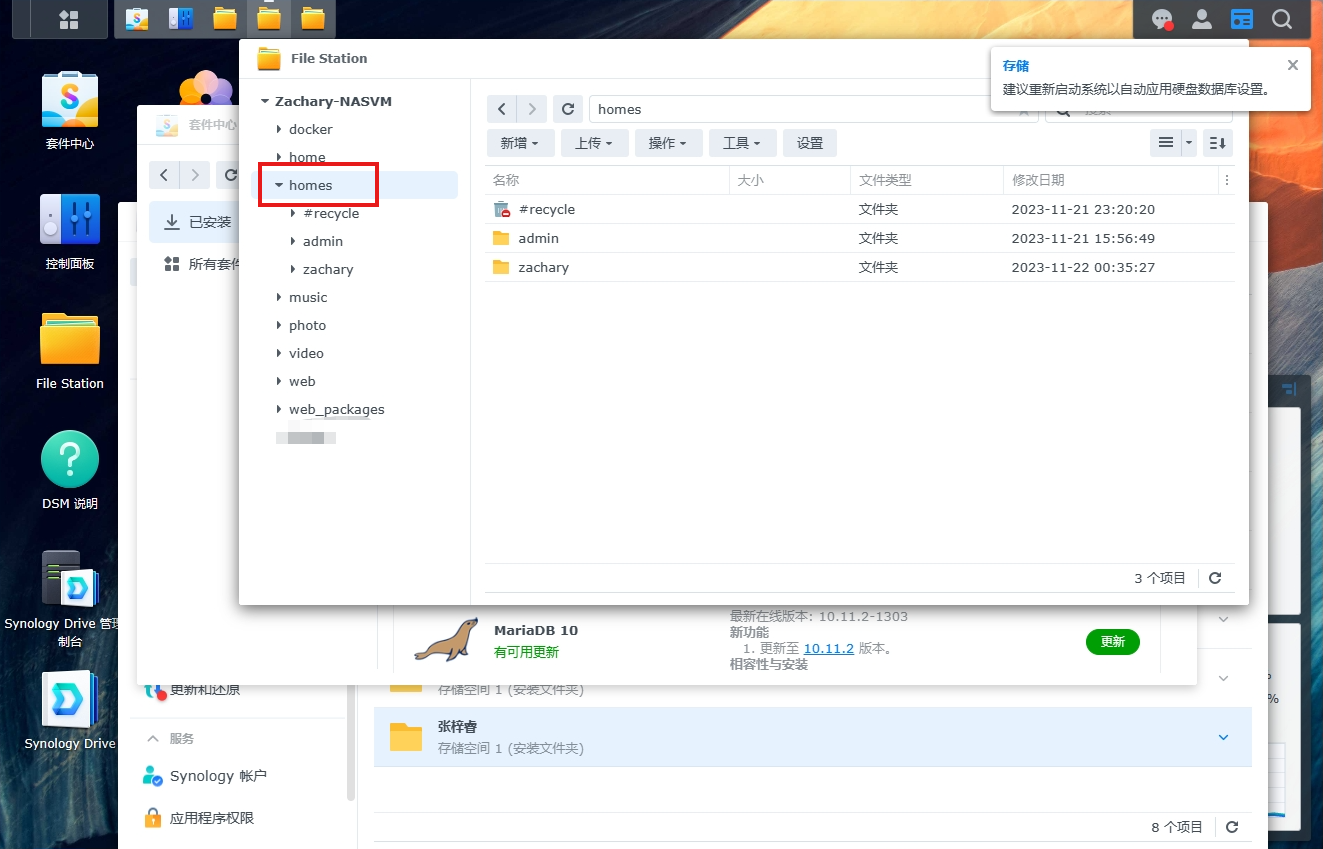
Task: Open the file list column options menu
Action: tap(1227, 180)
